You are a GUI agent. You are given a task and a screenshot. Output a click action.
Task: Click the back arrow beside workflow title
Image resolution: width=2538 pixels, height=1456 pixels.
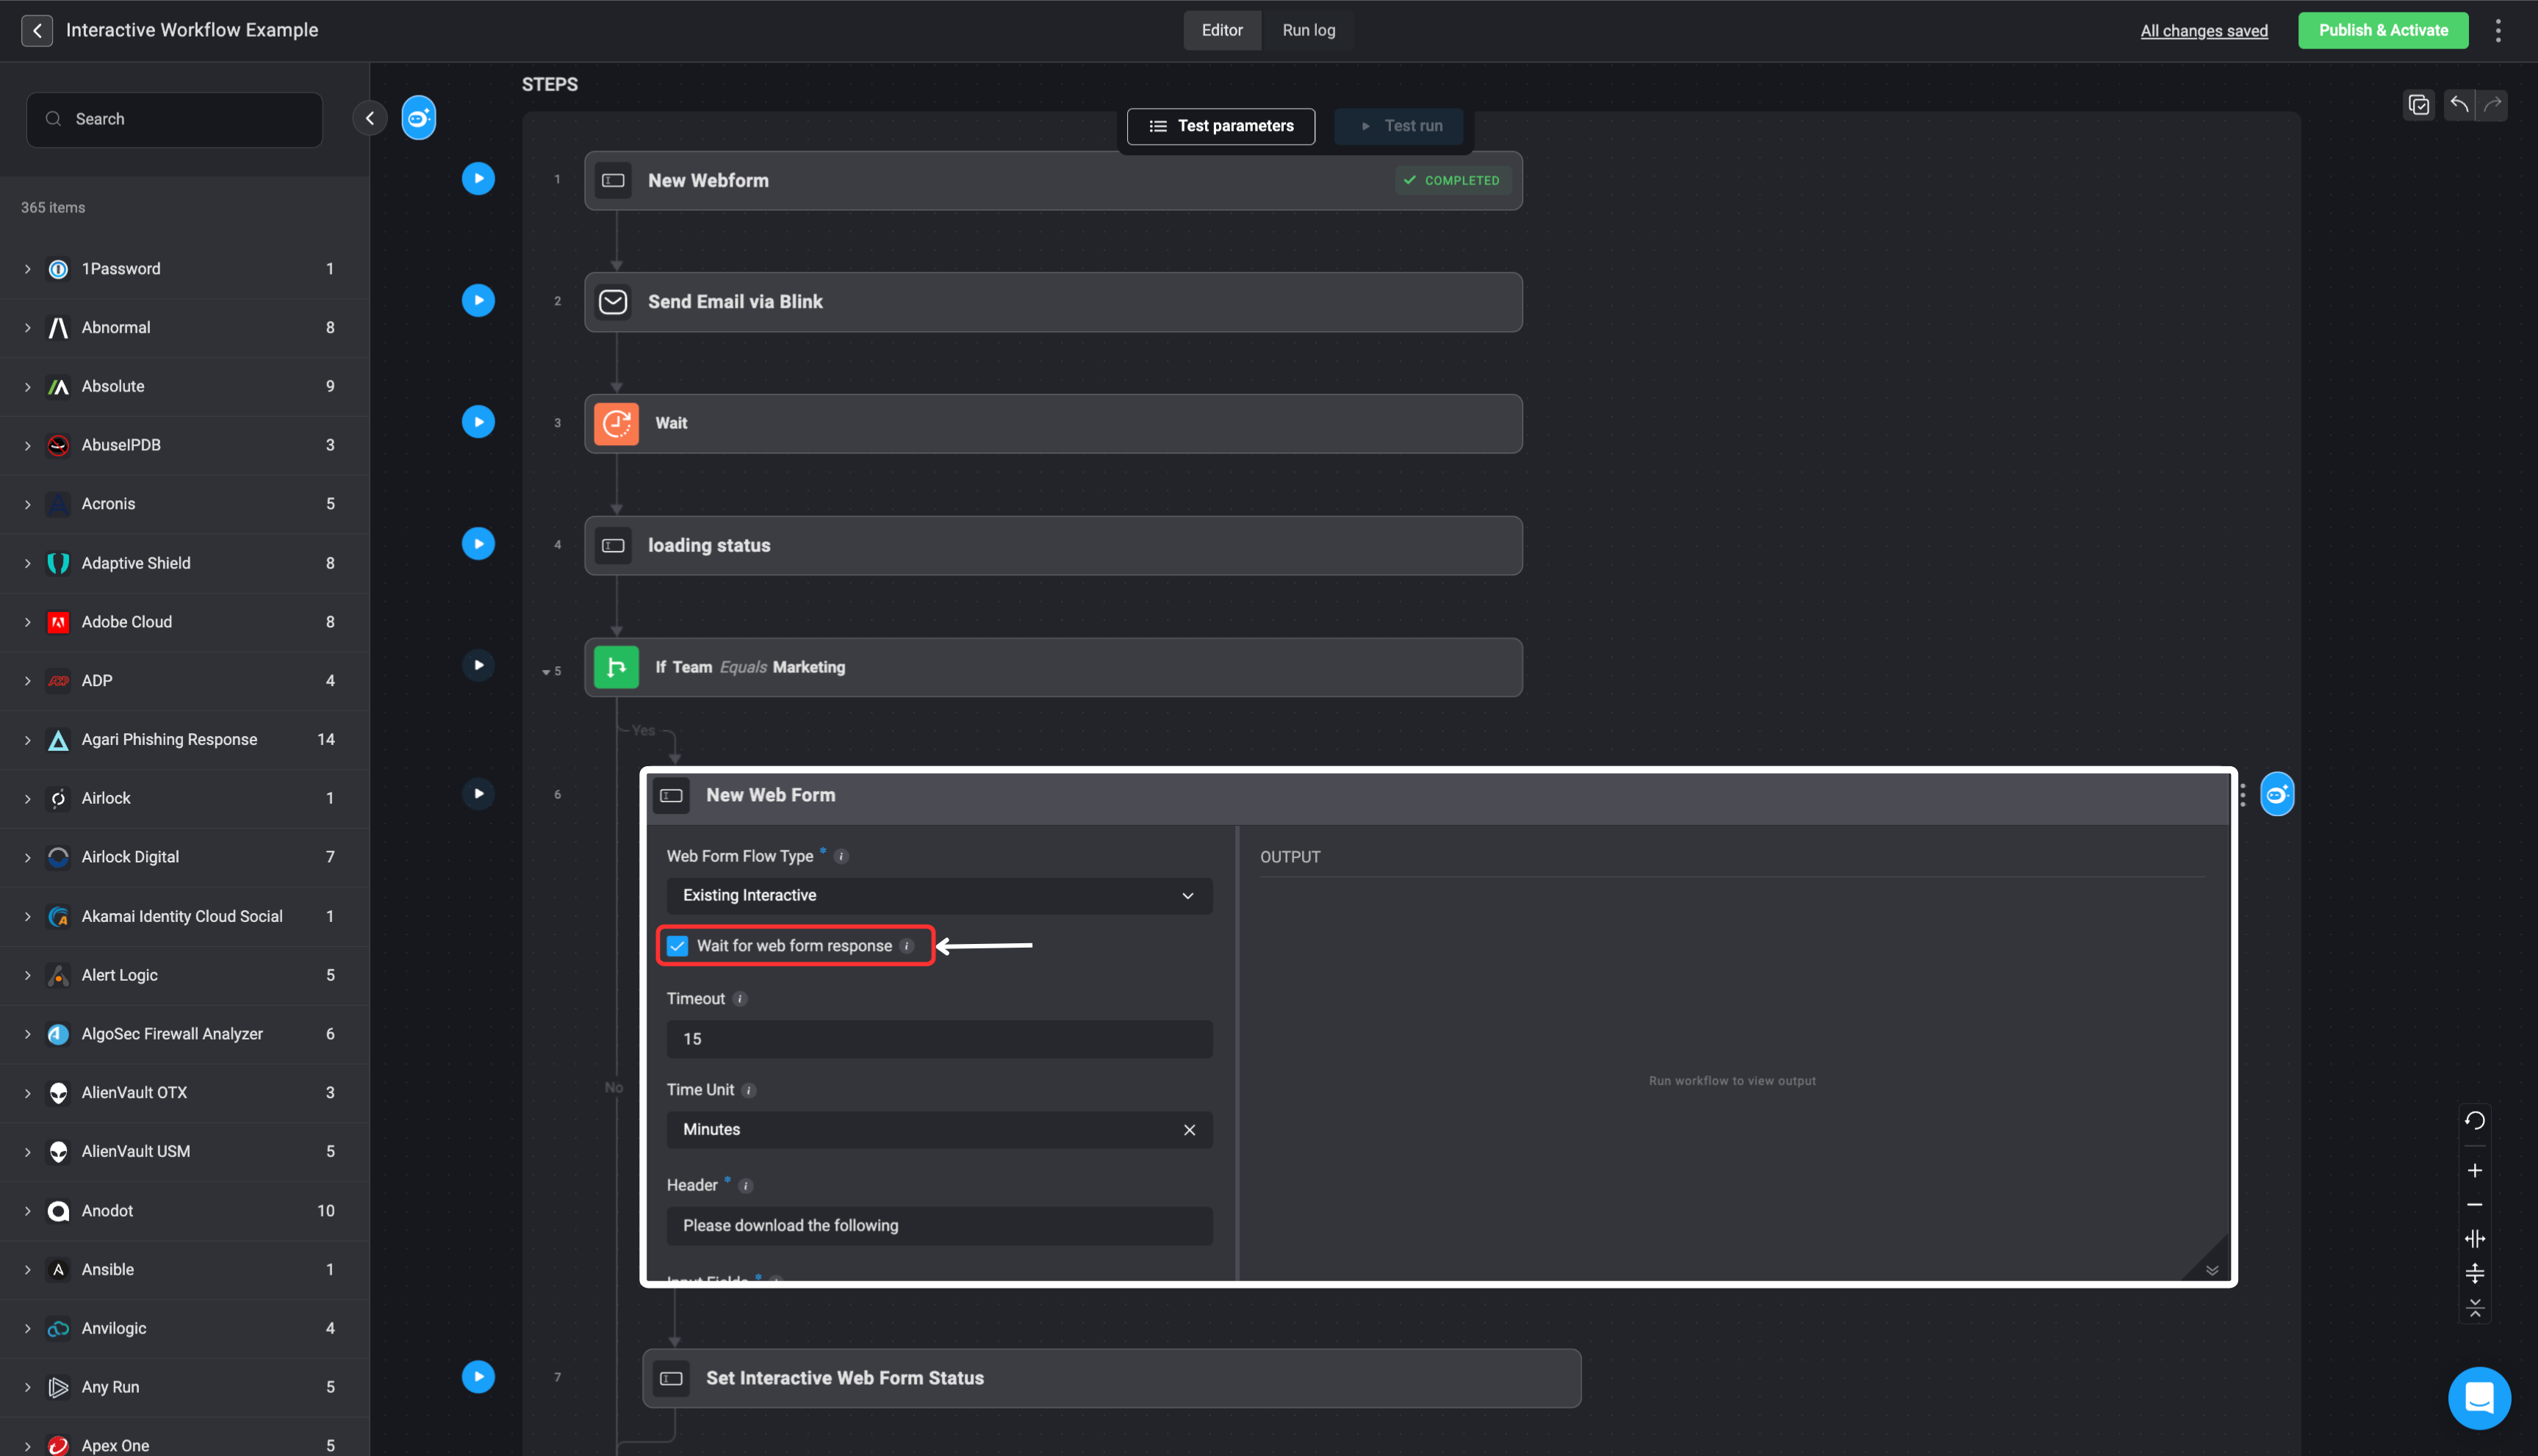tap(37, 30)
